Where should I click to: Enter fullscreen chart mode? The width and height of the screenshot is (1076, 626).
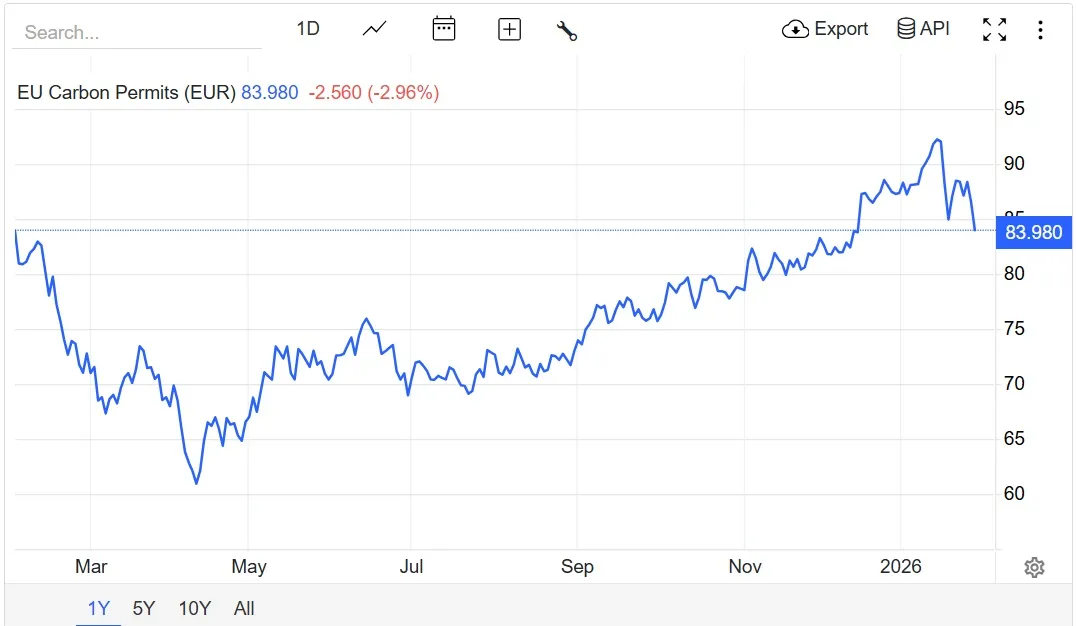point(994,29)
